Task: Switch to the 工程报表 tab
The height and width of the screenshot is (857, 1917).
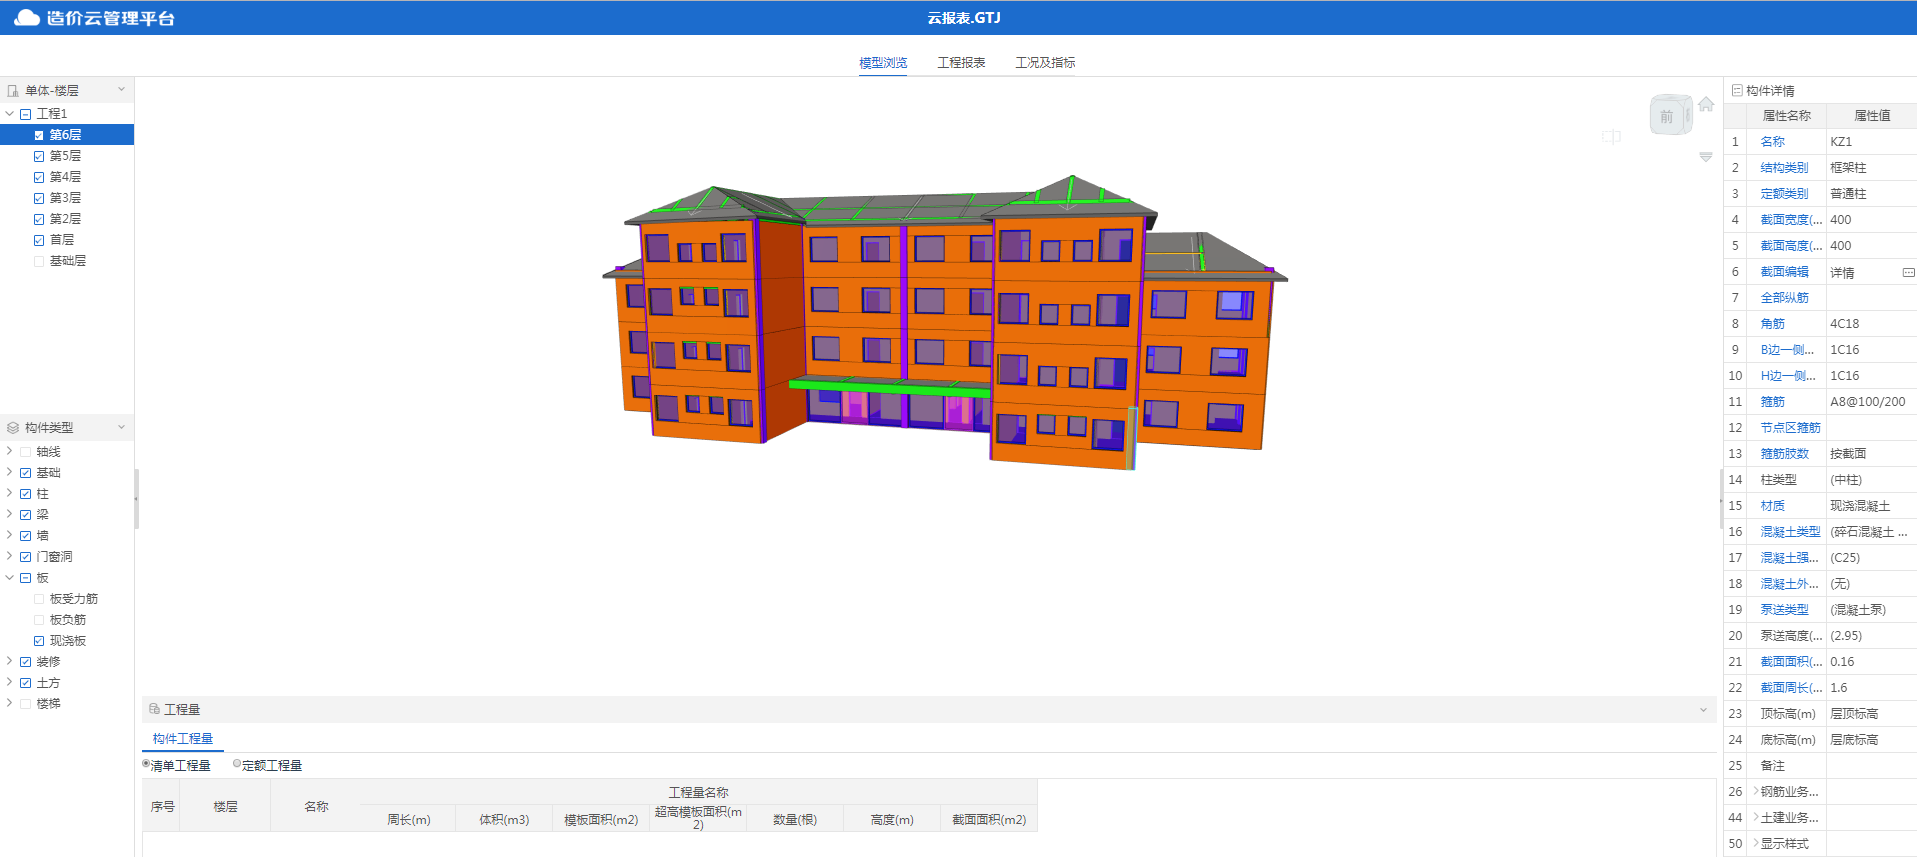Action: point(961,62)
